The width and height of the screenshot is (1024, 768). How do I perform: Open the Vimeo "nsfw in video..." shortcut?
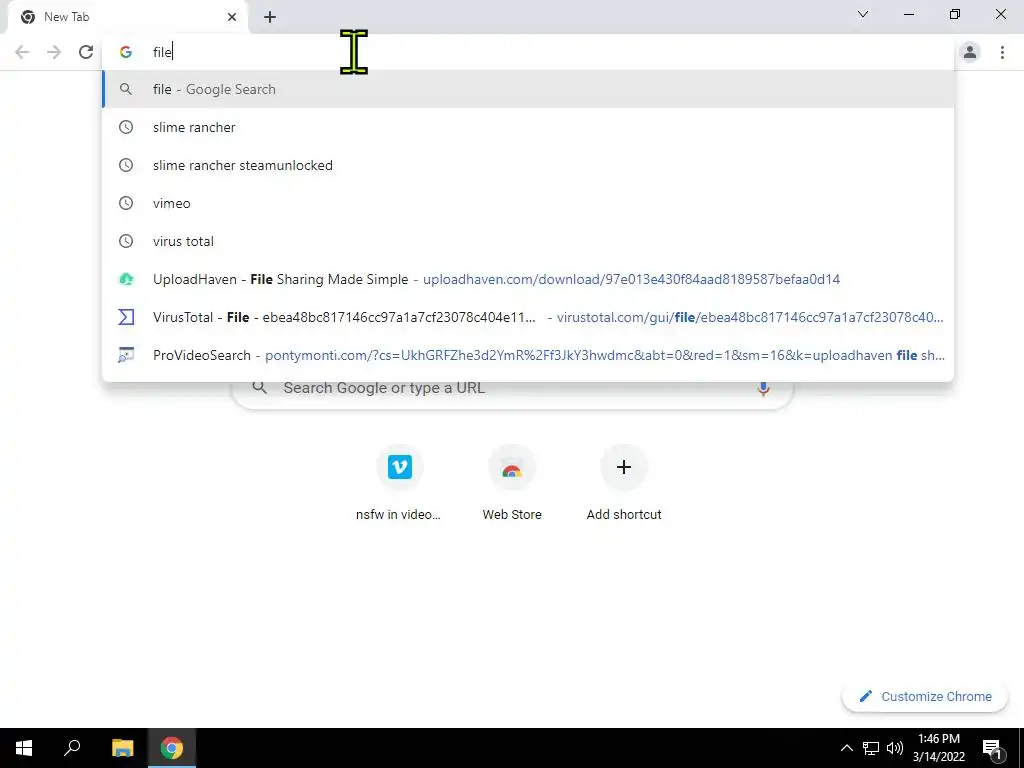coord(399,484)
